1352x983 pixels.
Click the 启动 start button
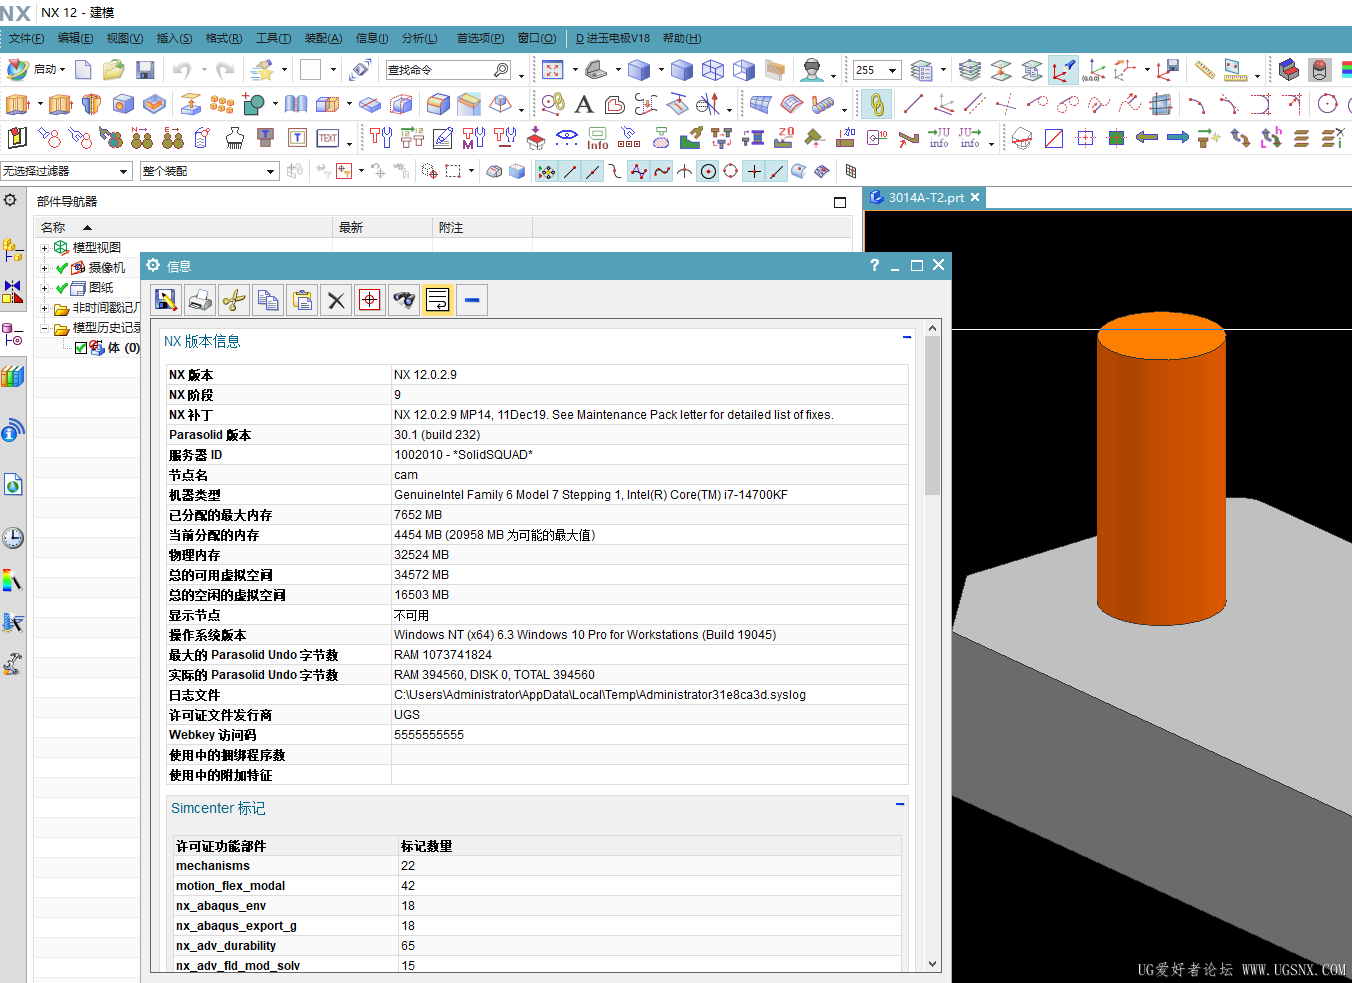coord(36,69)
